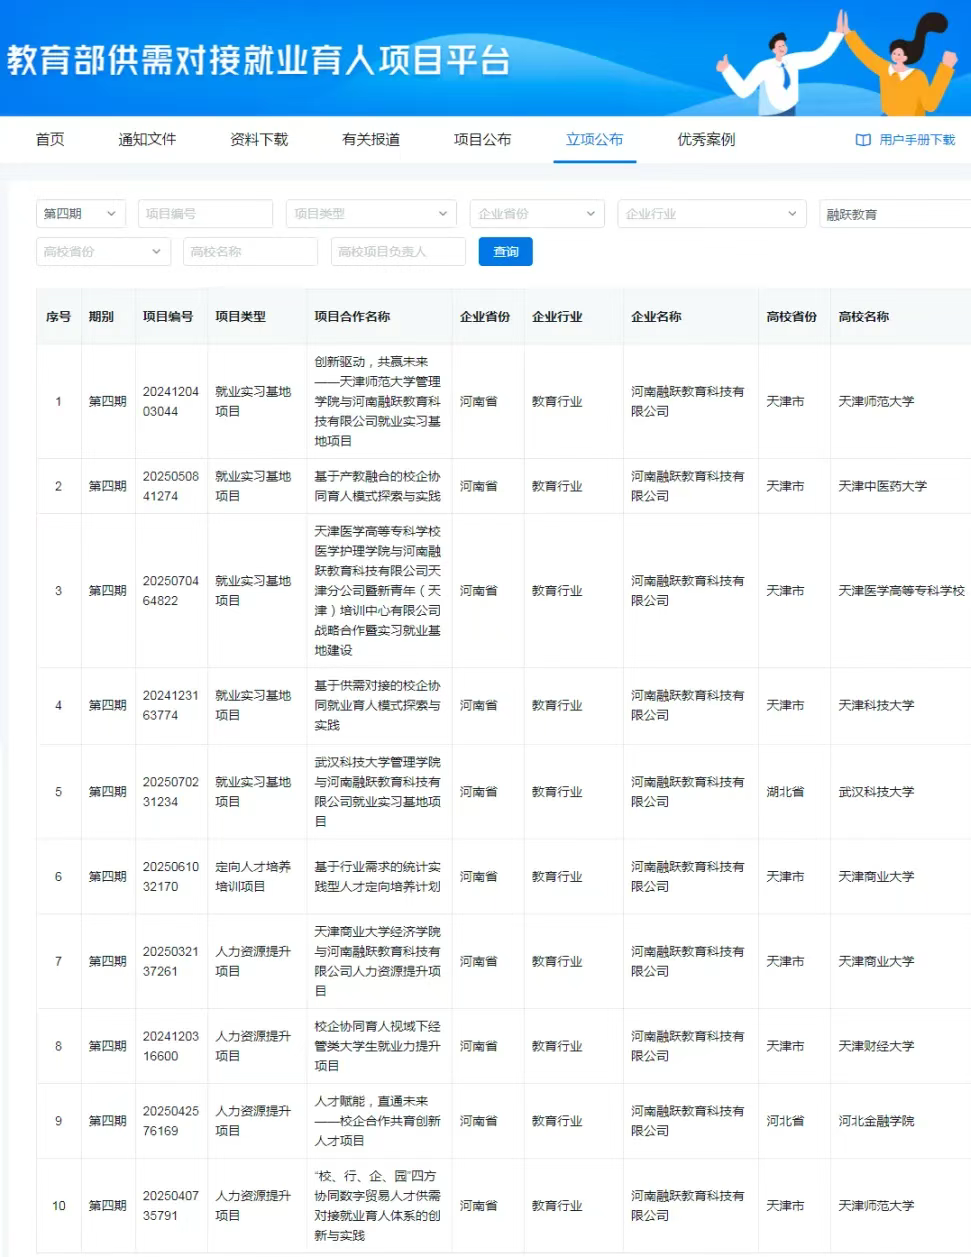Click the 高校项目负责人 input field

click(398, 252)
